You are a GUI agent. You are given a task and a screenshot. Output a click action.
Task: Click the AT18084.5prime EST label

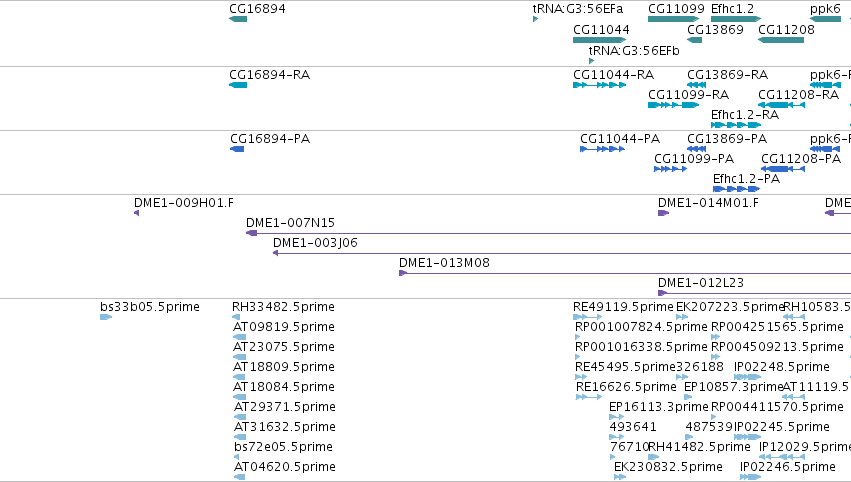(x=284, y=387)
